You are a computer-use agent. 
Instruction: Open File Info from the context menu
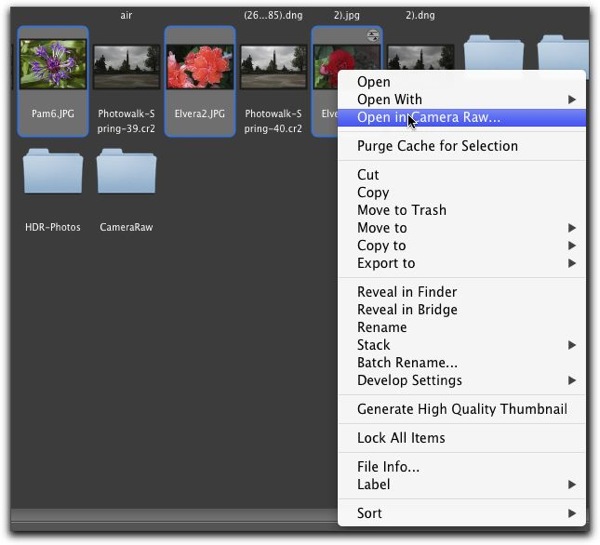click(x=388, y=466)
